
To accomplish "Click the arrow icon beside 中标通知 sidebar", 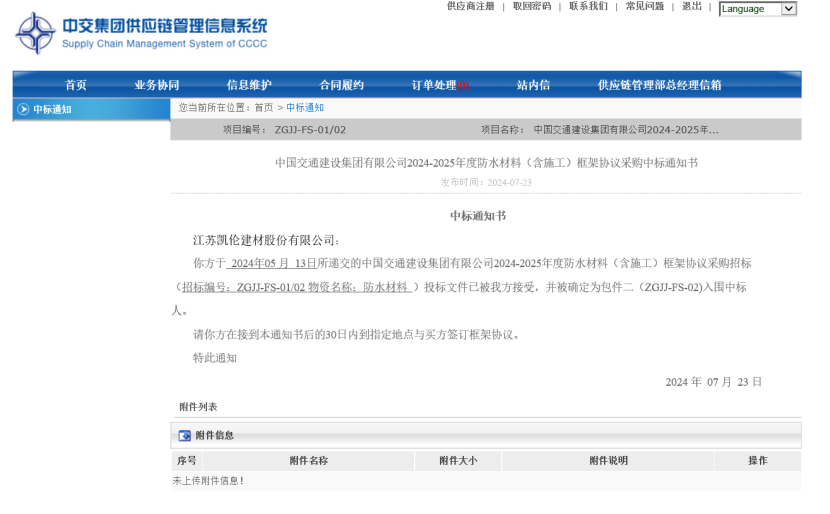I will coord(23,109).
